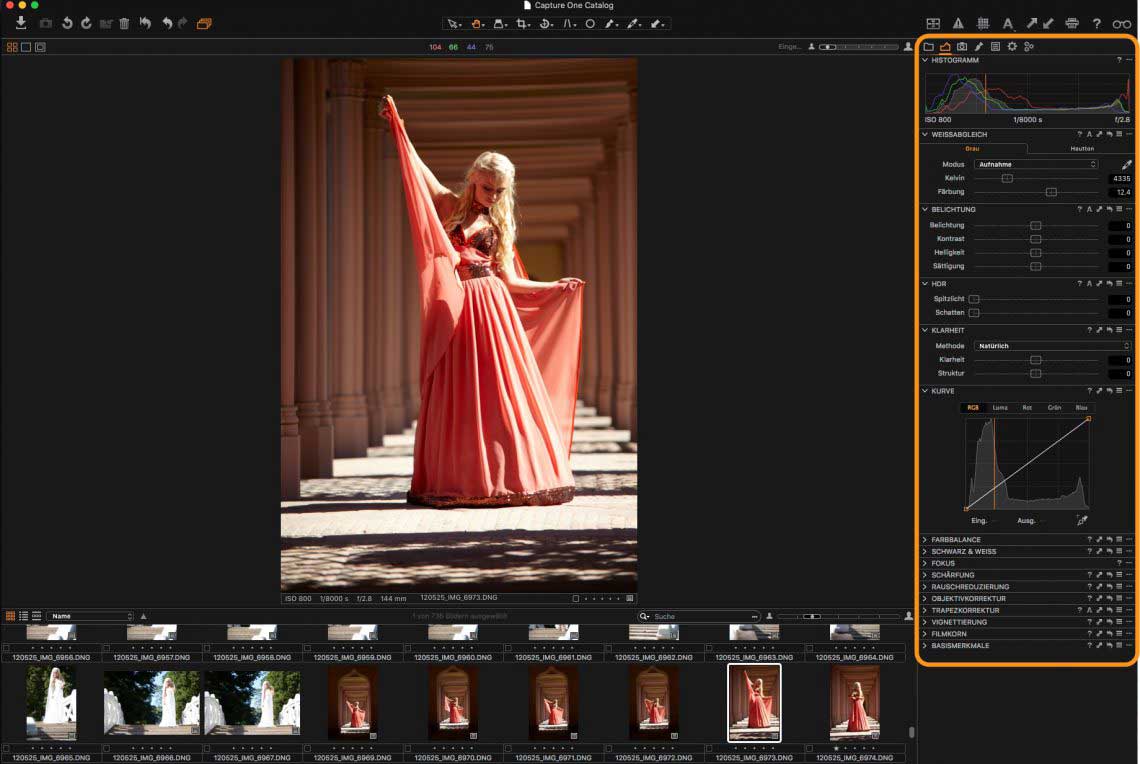Tick checkbox under IMG_6965 thumbnail
Viewport: 1140px width, 764px height.
pos(7,747)
